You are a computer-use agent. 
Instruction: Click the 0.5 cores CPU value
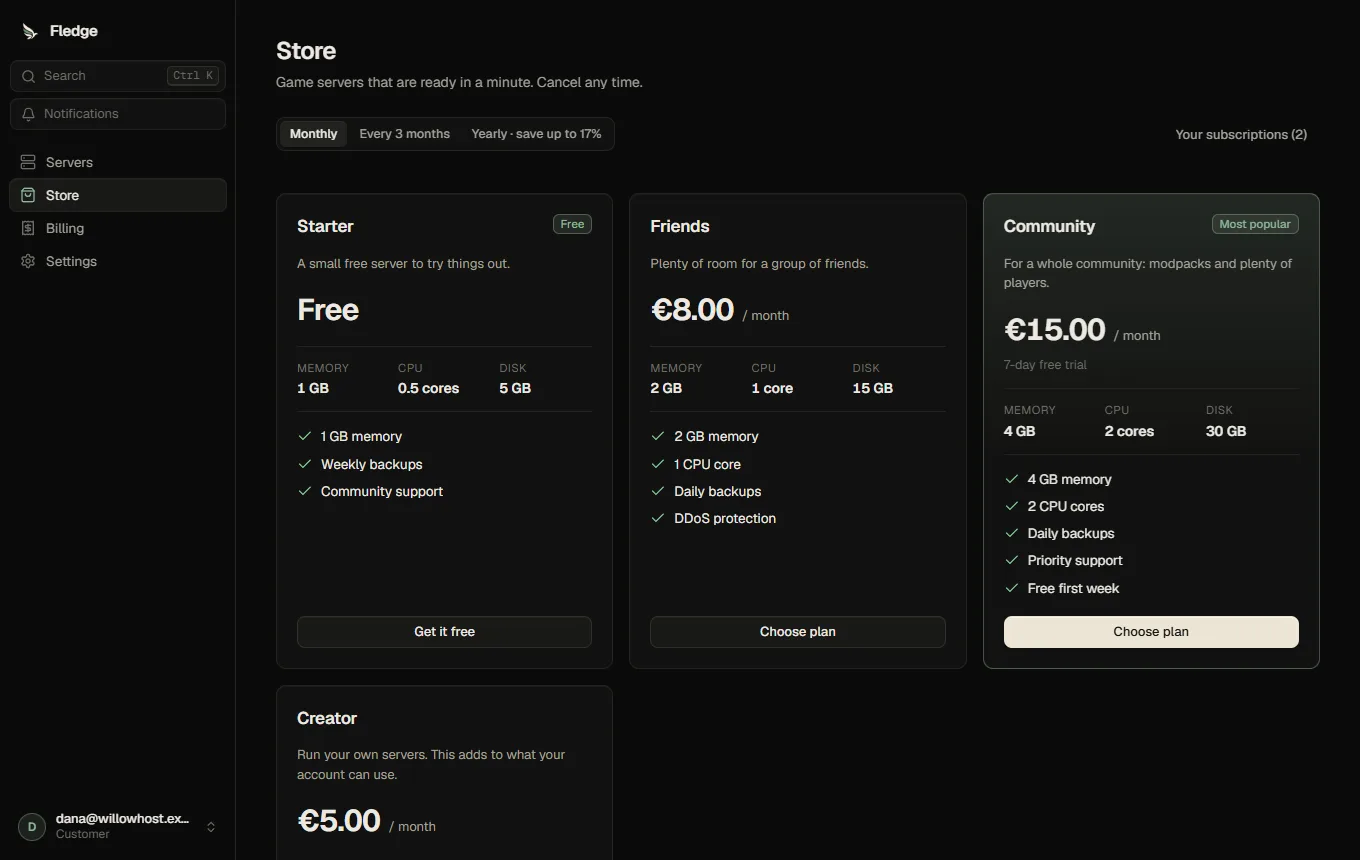click(x=428, y=388)
